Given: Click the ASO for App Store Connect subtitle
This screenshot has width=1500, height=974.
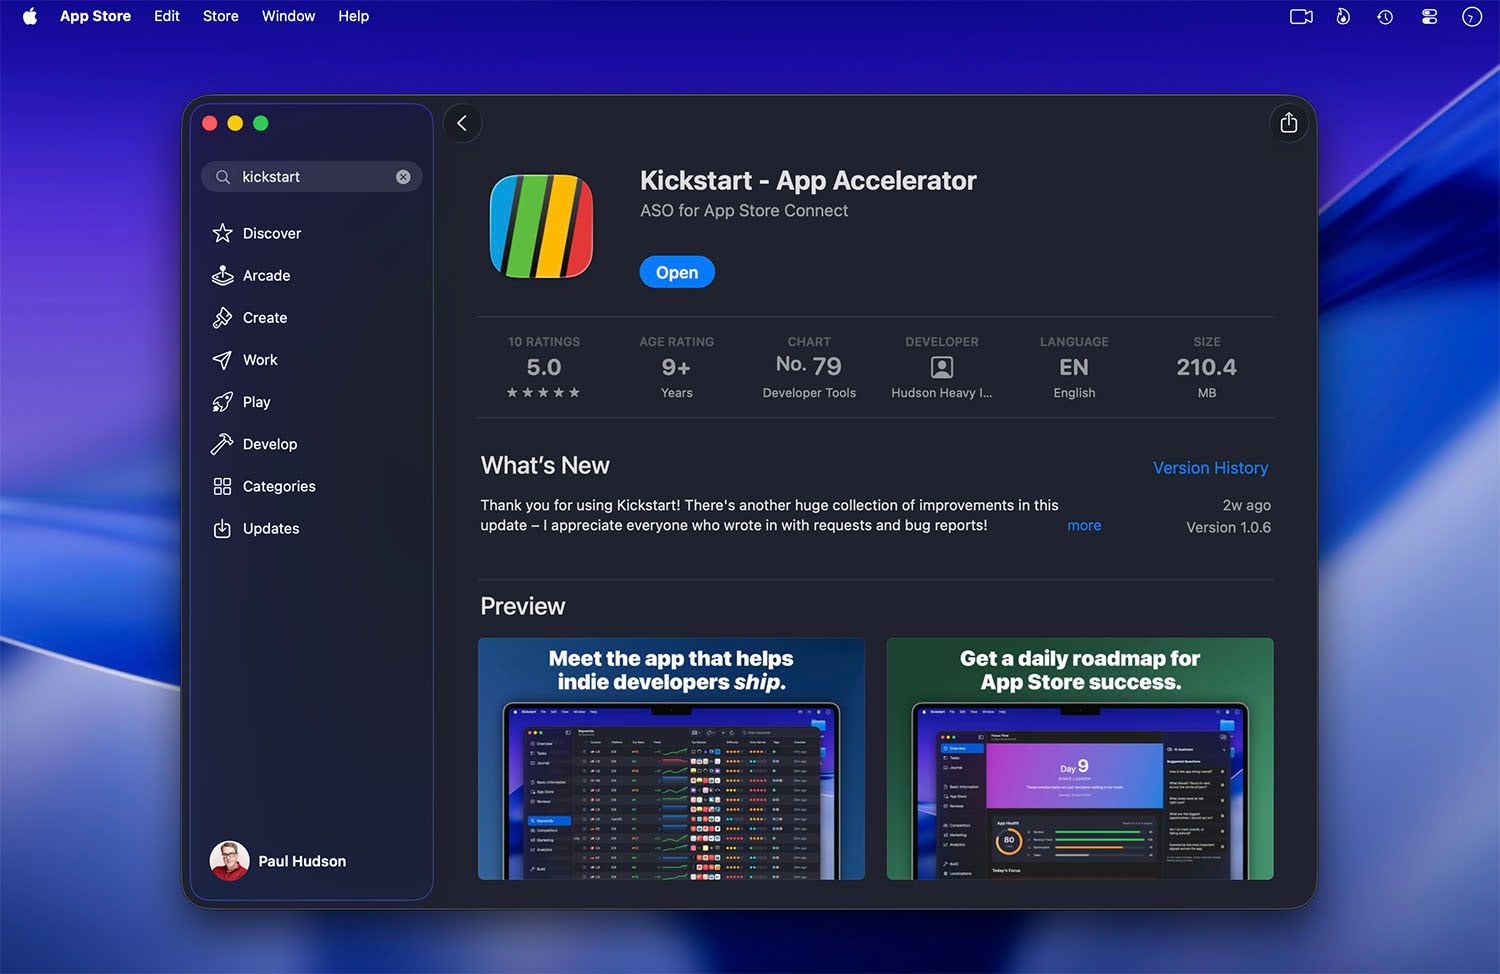Looking at the screenshot, I should click(744, 211).
